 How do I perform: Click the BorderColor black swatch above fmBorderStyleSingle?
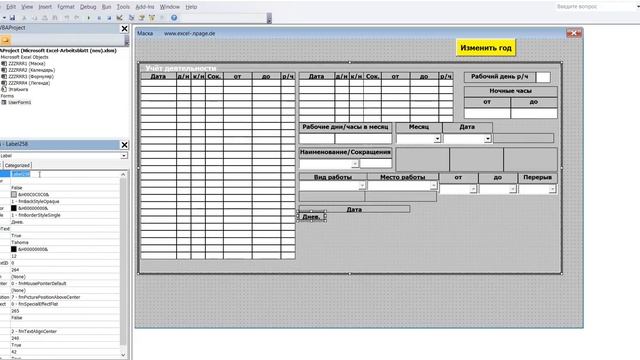(x=14, y=208)
